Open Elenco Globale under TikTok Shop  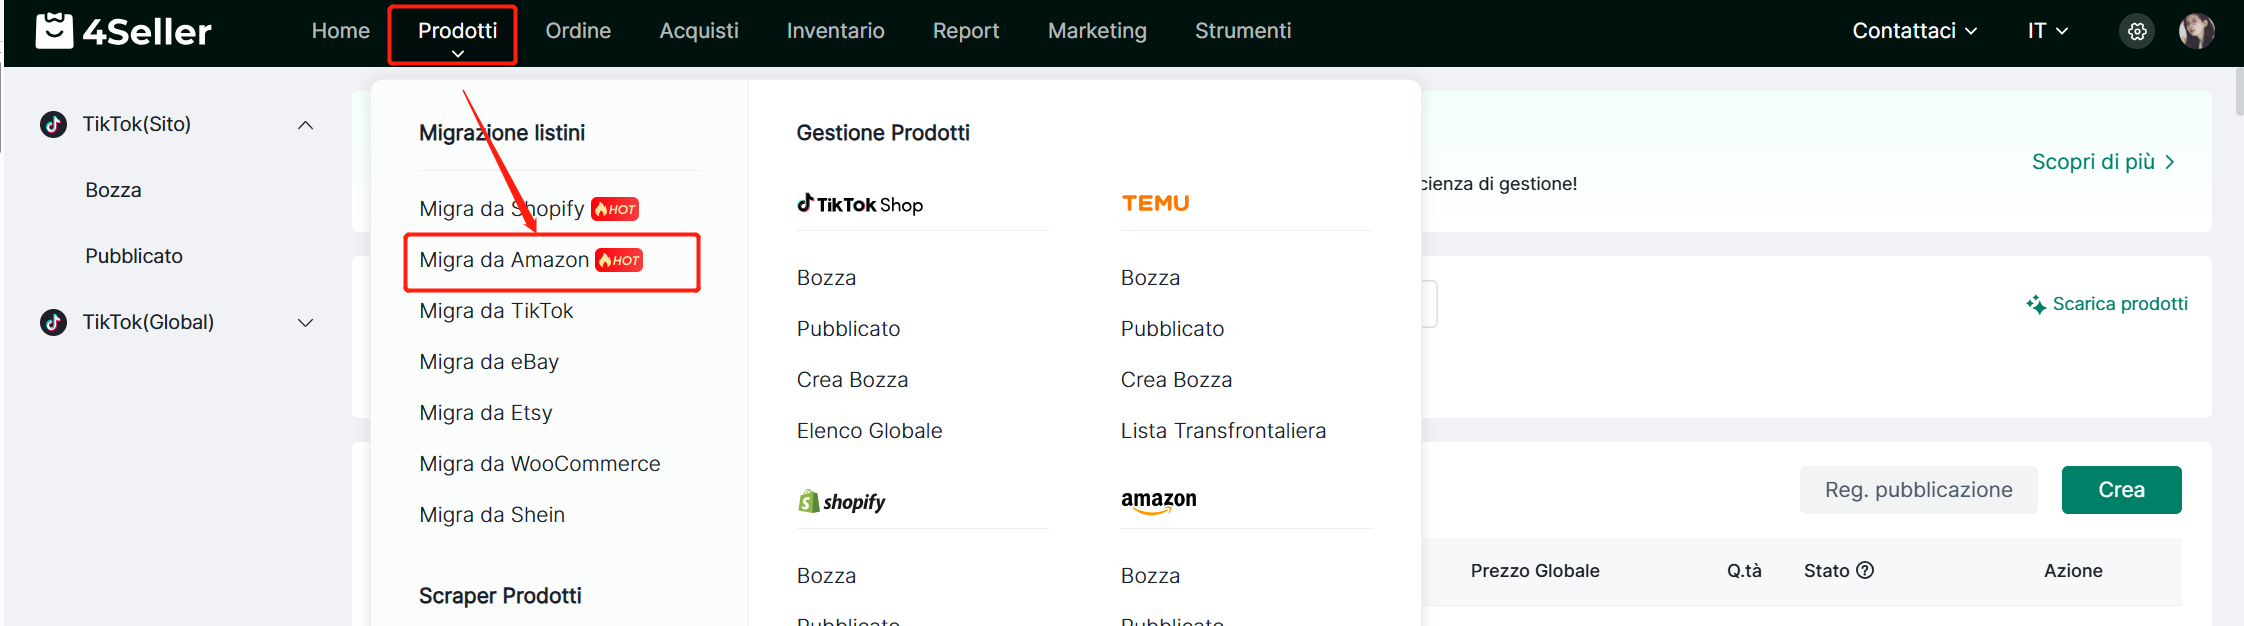coord(870,431)
